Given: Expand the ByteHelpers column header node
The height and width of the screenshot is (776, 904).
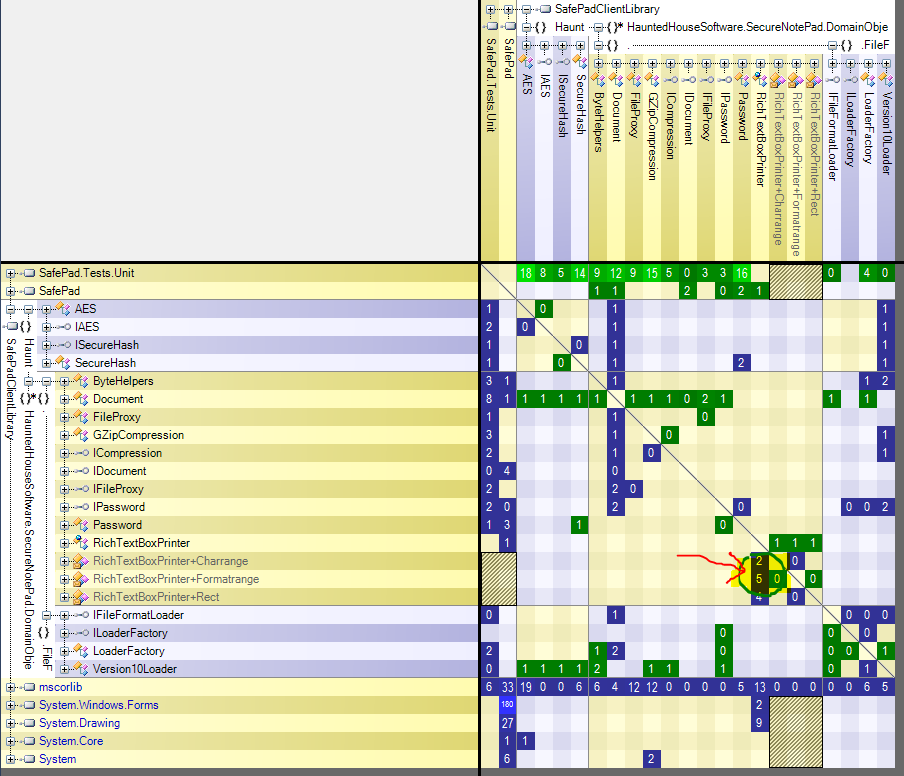Looking at the screenshot, I should click(x=597, y=62).
